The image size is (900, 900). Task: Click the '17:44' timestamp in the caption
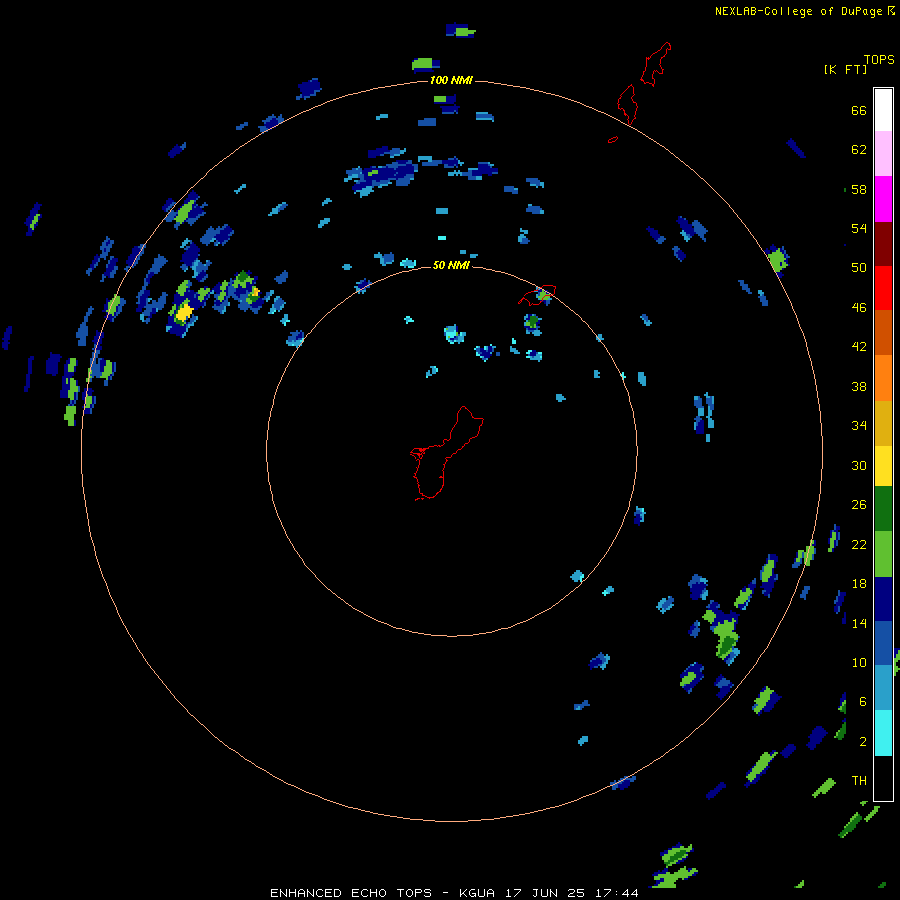coord(617,893)
